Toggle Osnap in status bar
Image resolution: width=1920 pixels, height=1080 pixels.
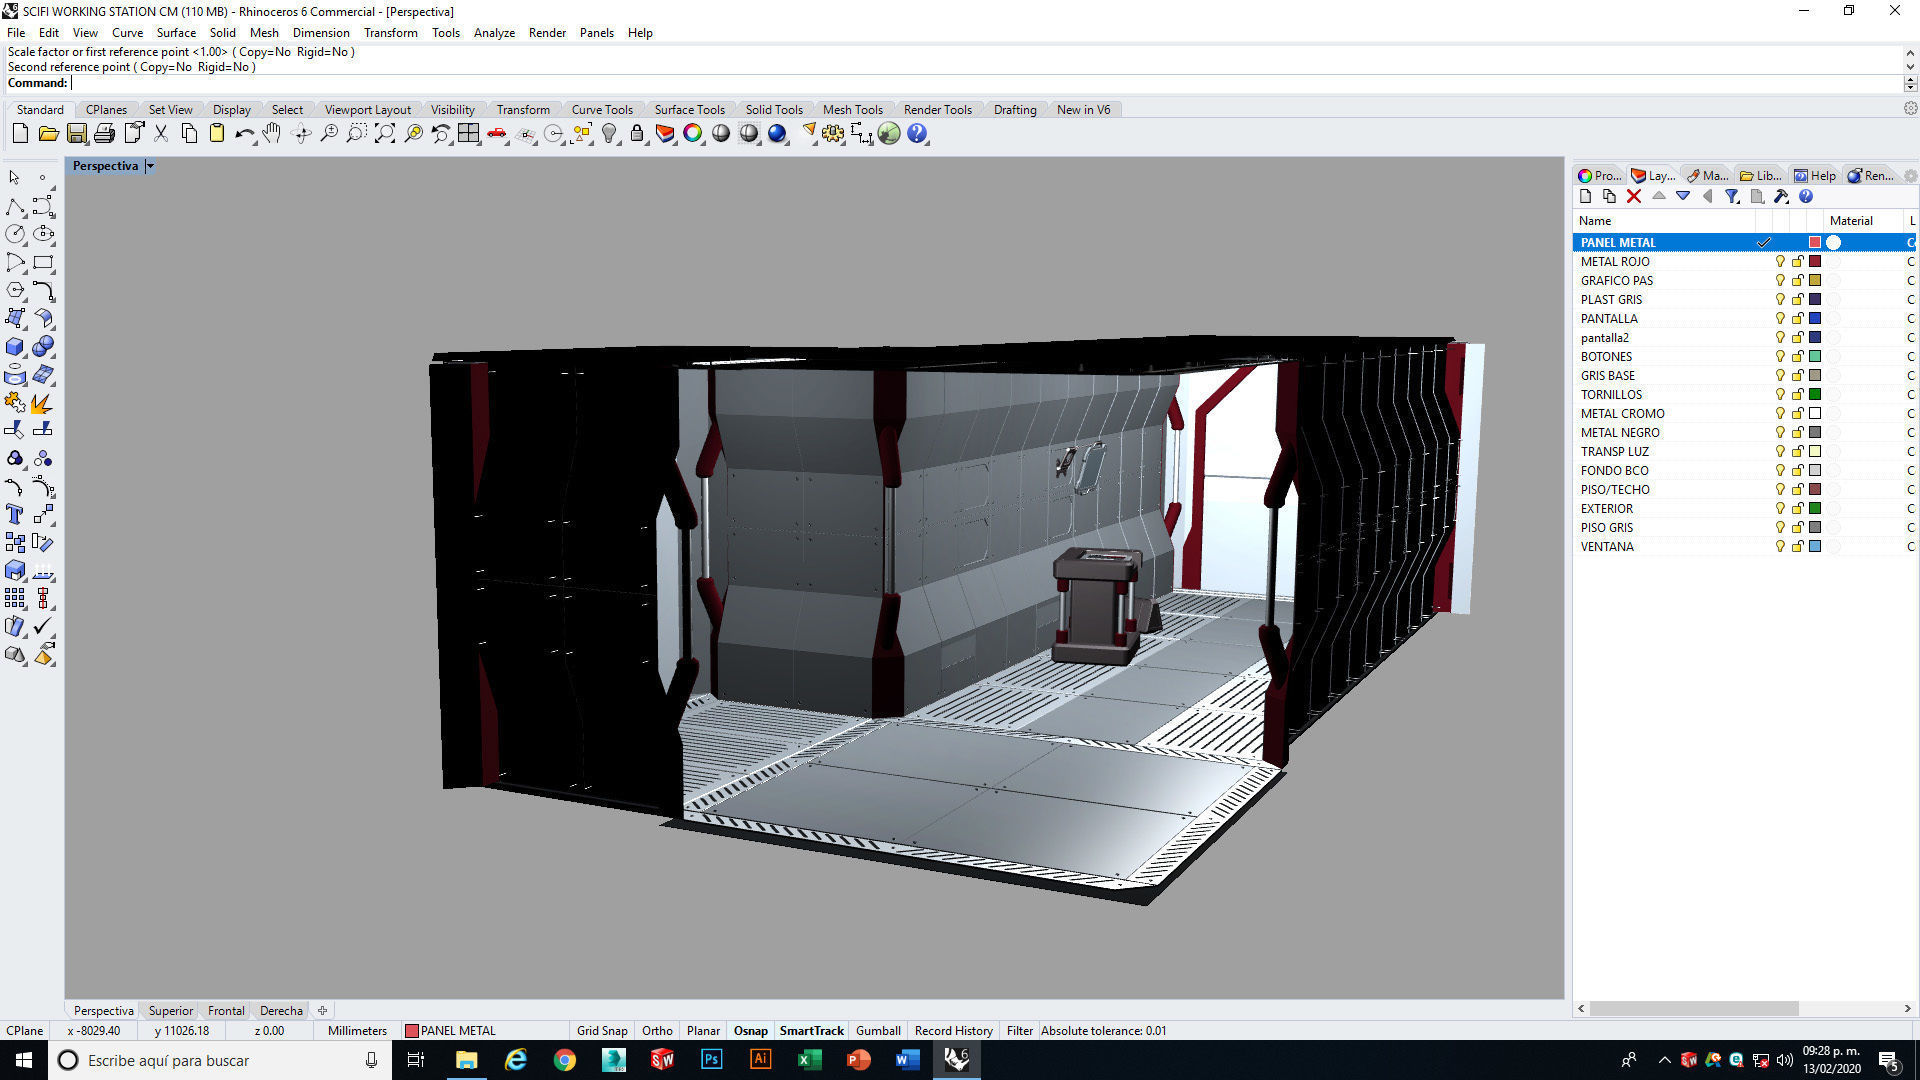tap(751, 1031)
